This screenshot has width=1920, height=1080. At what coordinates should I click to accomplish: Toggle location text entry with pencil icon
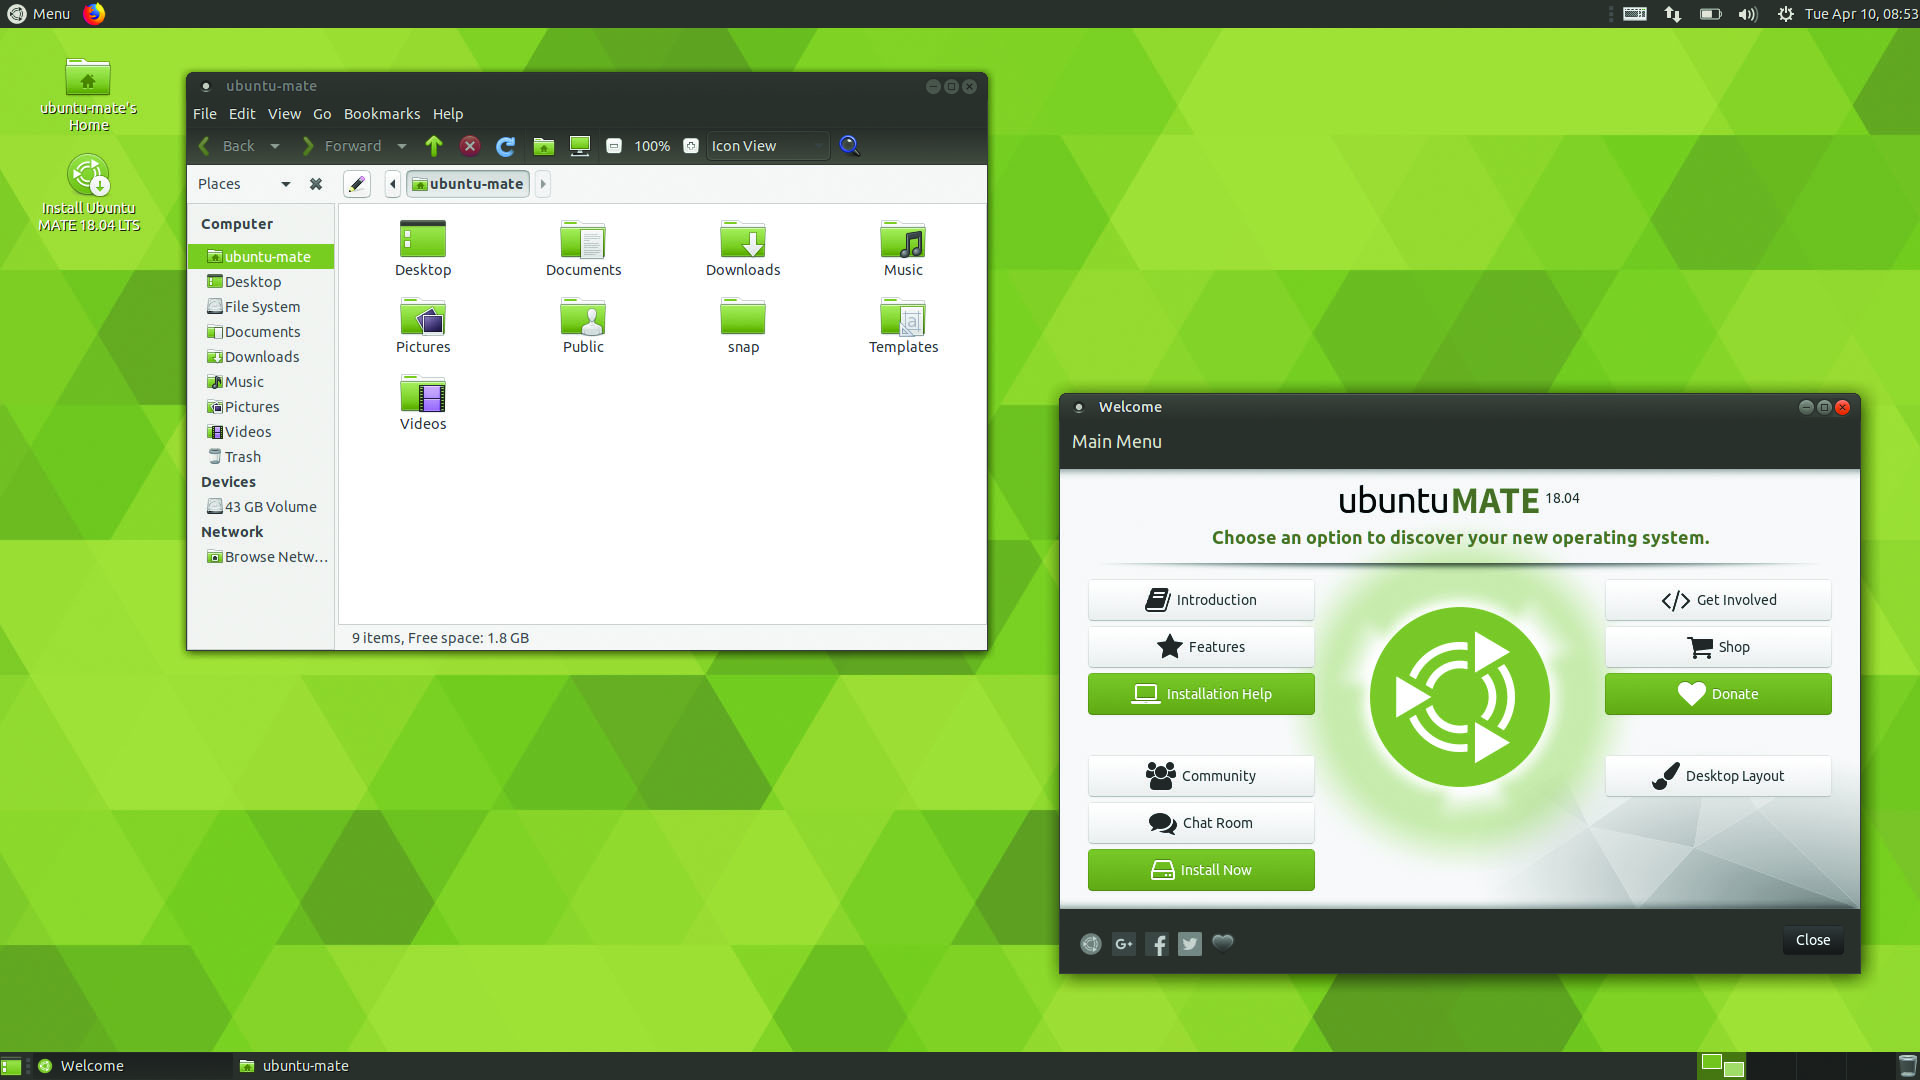click(x=357, y=184)
